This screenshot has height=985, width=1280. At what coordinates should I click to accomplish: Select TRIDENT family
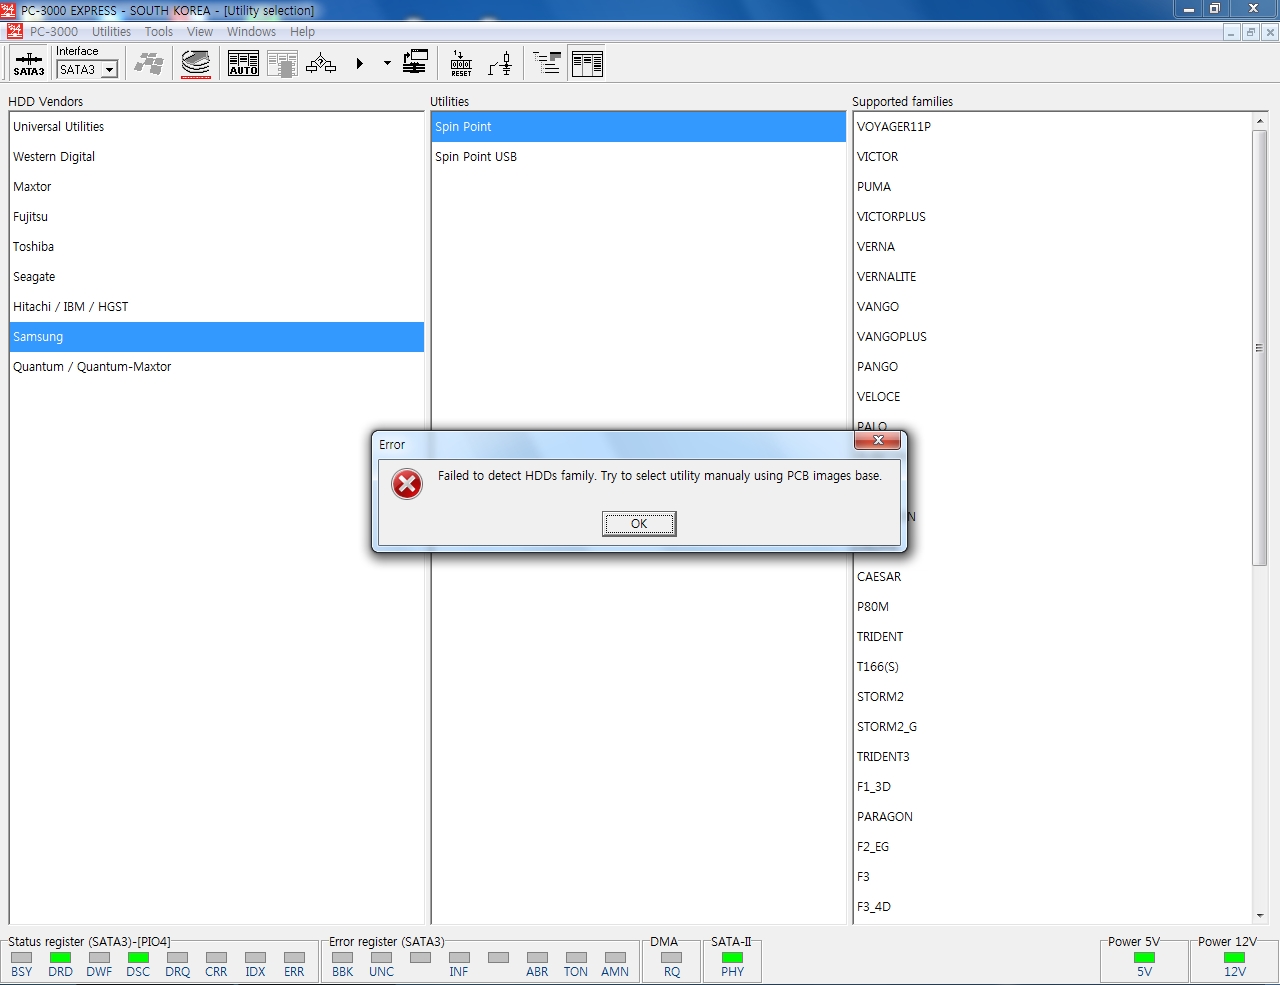pyautogui.click(x=1052, y=637)
